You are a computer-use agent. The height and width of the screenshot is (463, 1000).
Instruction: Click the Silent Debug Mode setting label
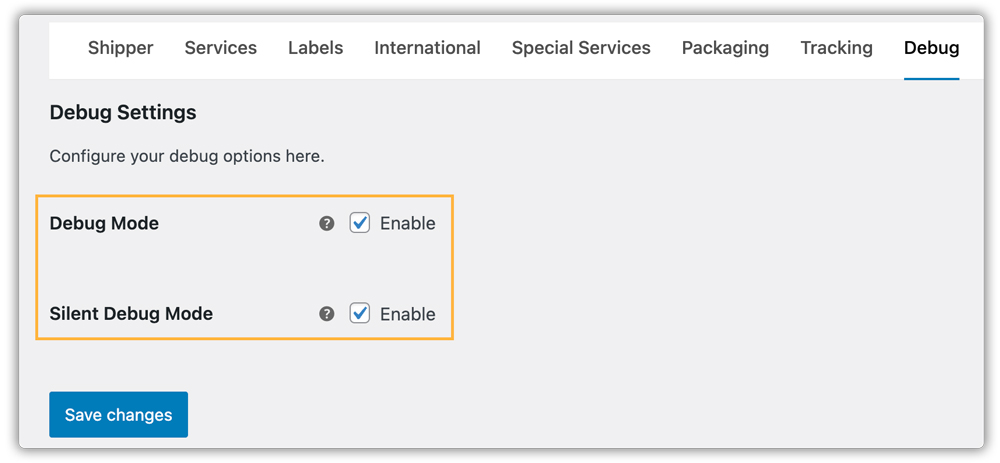(x=131, y=314)
